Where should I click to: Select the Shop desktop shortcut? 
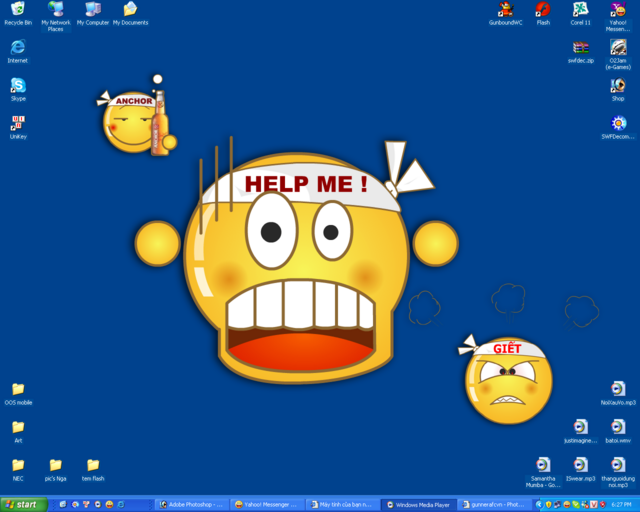pos(618,89)
